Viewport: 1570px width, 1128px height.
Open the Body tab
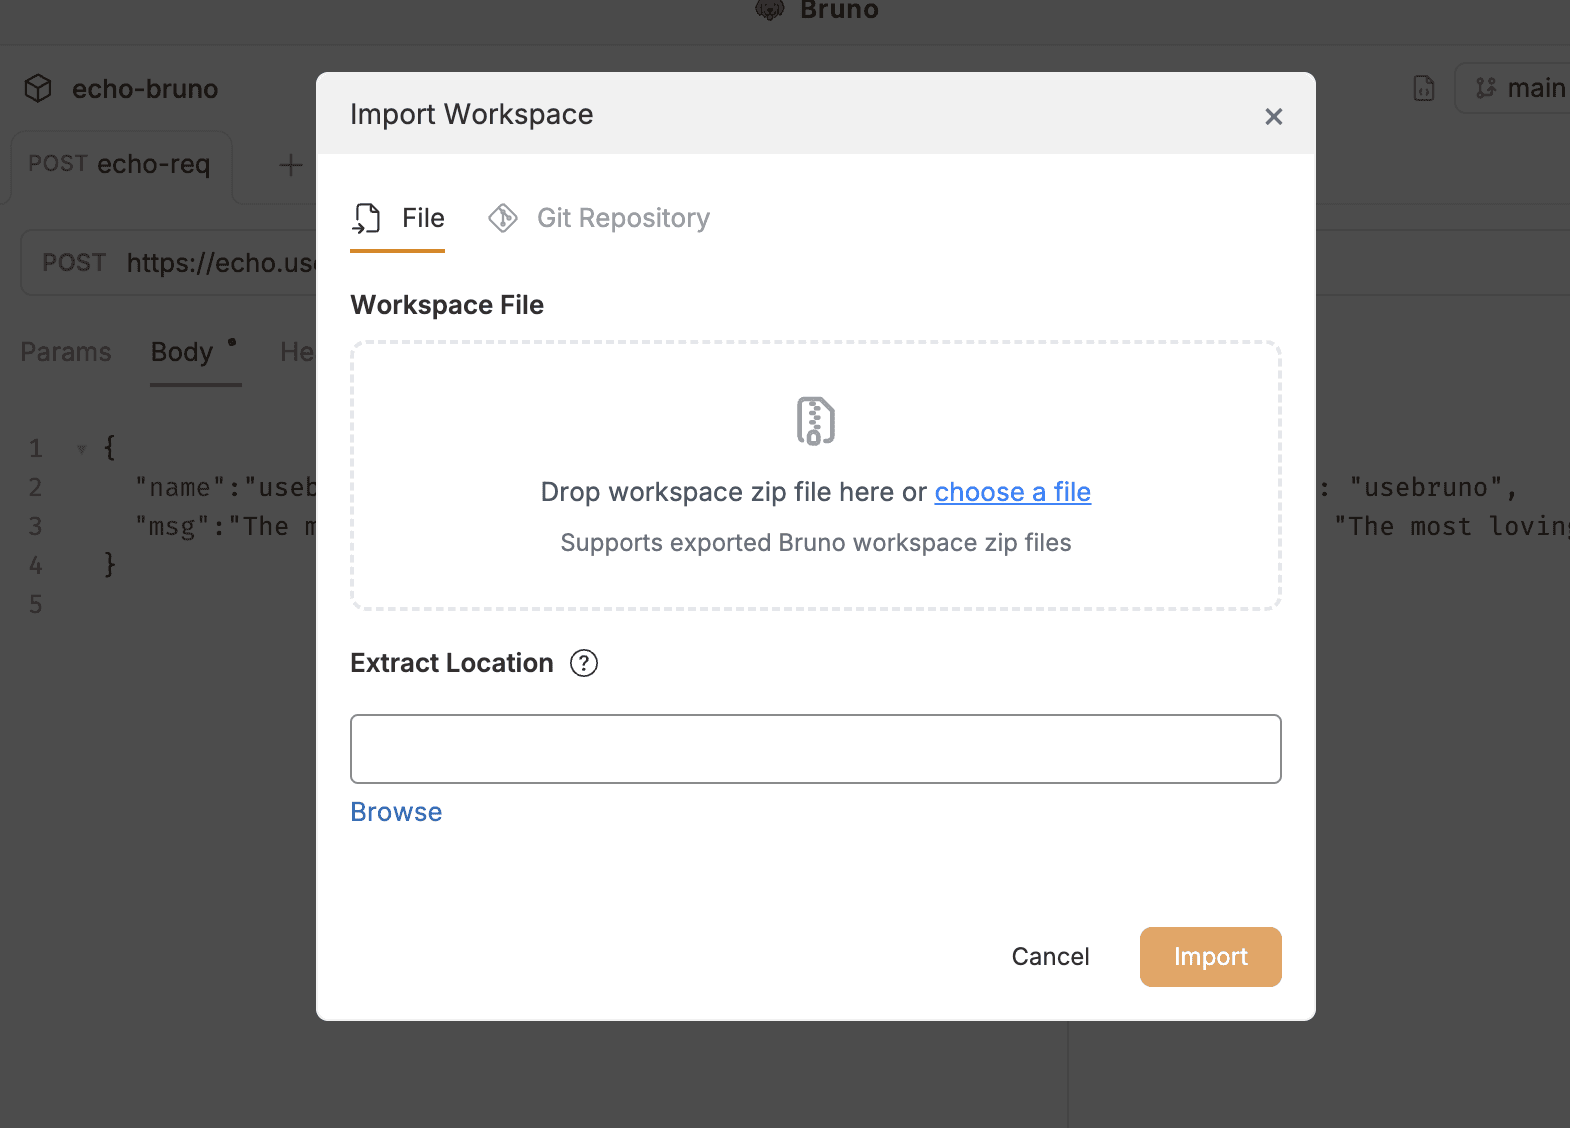tap(182, 352)
